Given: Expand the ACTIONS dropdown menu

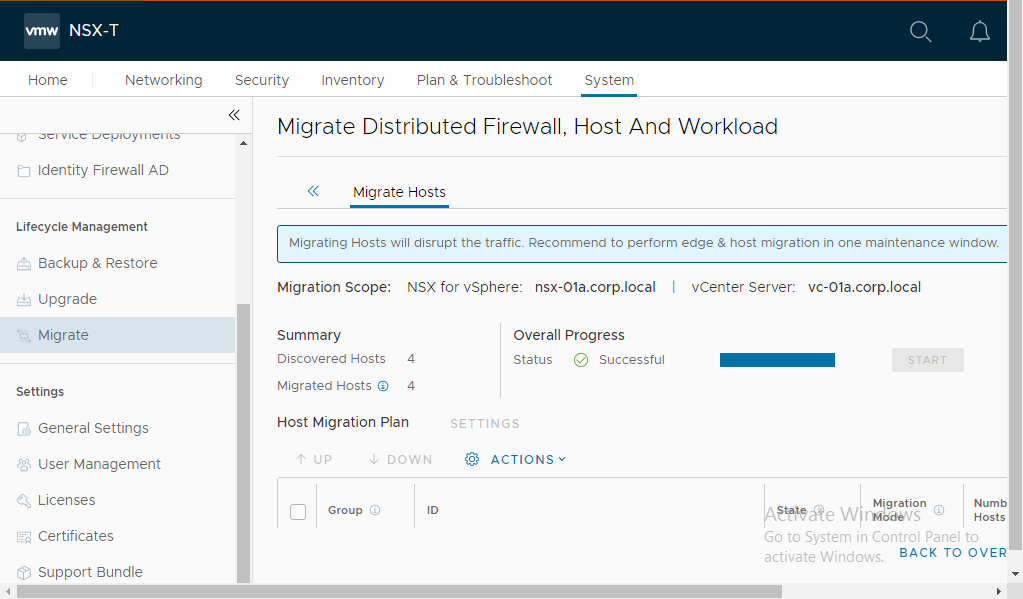Looking at the screenshot, I should click(528, 459).
